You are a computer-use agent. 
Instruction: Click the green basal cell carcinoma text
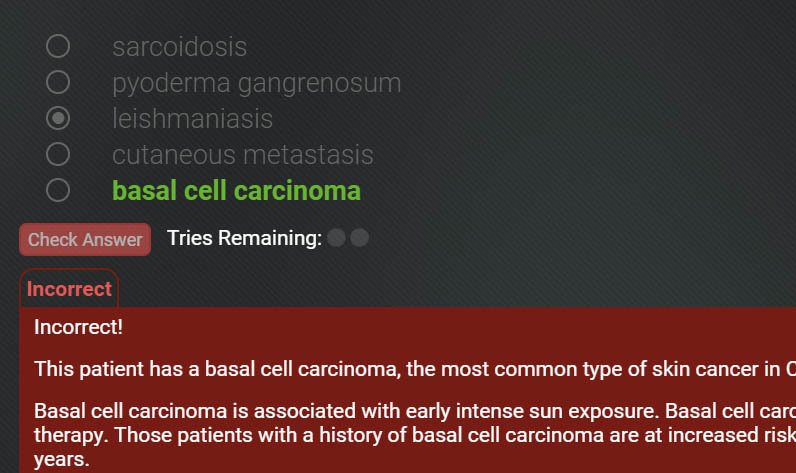[237, 191]
